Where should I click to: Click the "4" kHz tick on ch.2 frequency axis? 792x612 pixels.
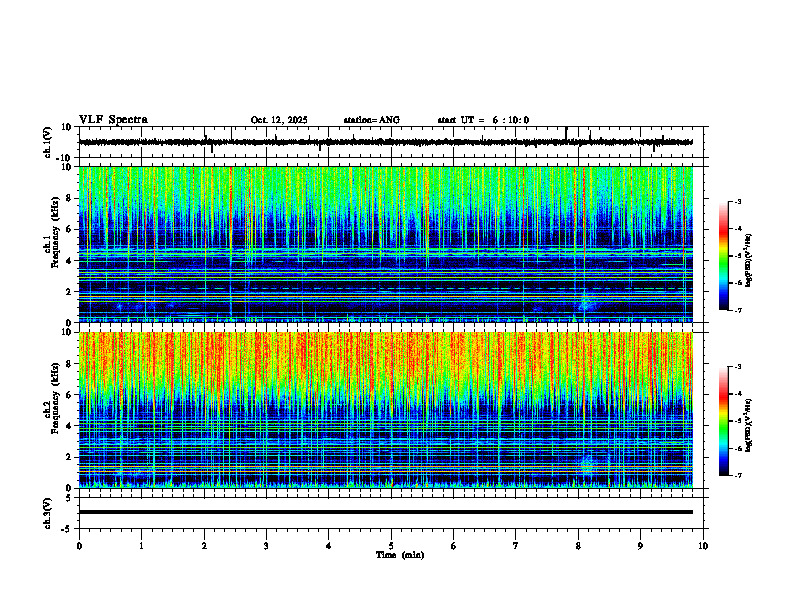coord(70,426)
